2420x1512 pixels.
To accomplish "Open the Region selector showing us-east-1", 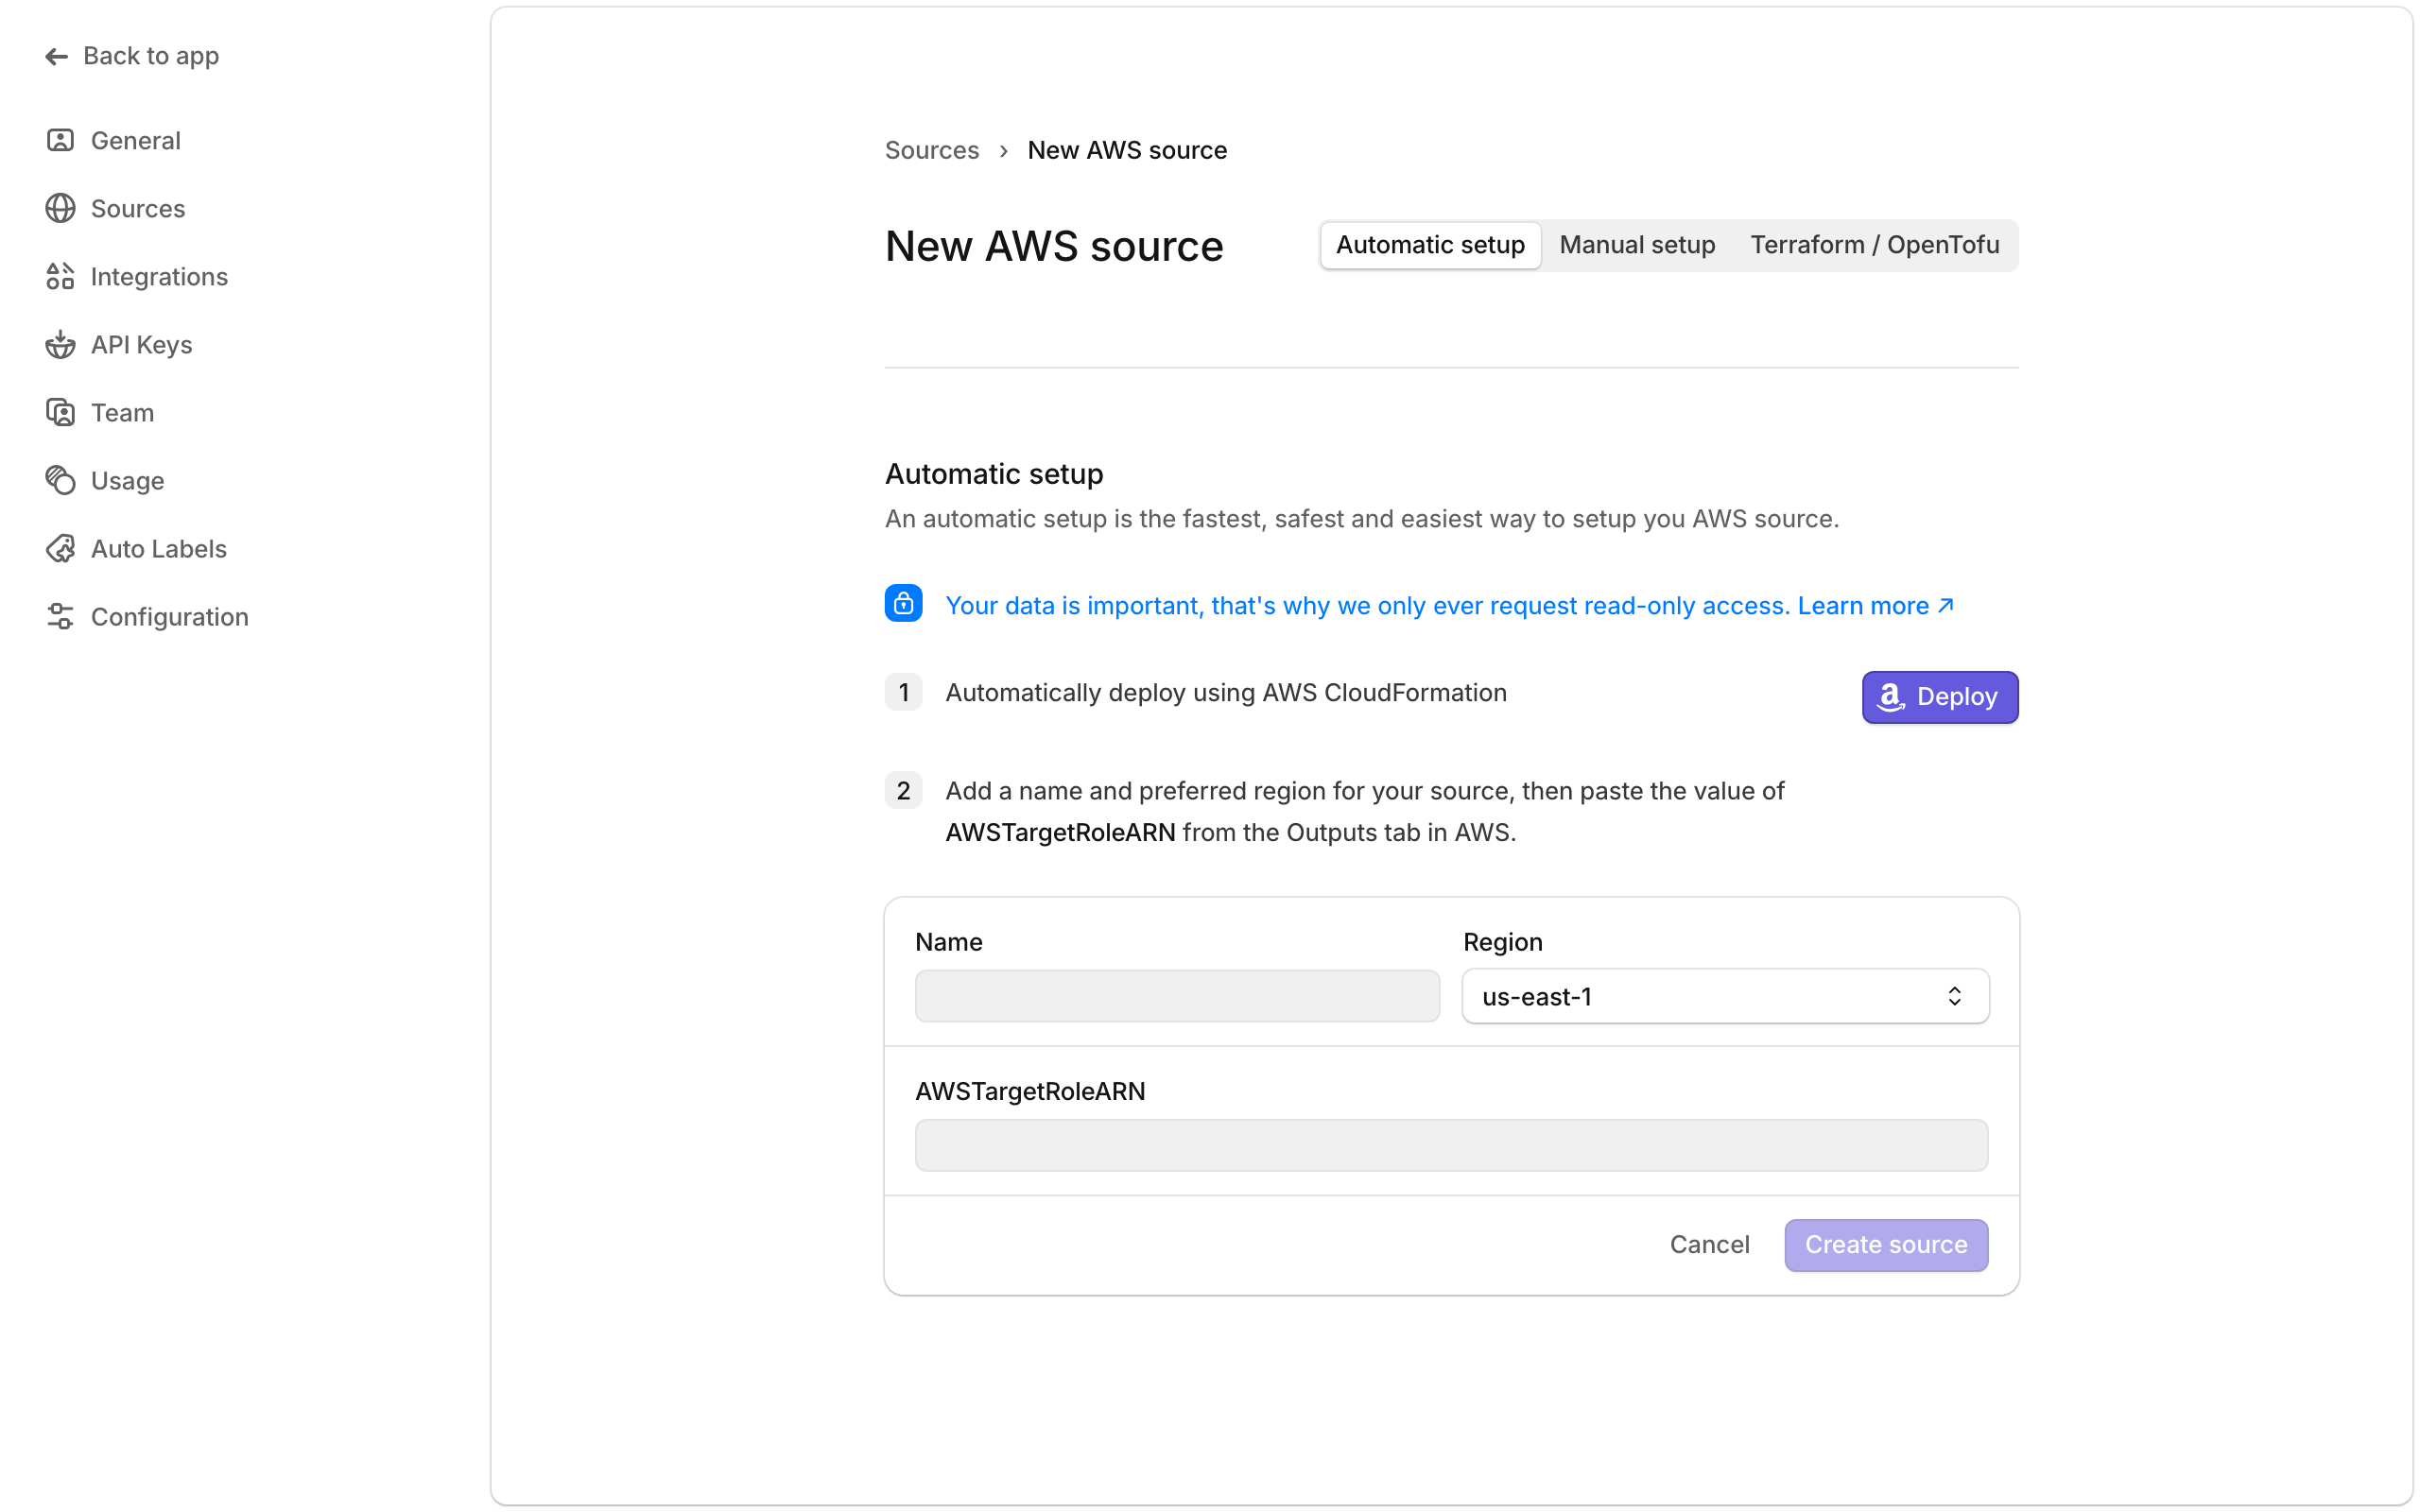I will pos(1722,995).
